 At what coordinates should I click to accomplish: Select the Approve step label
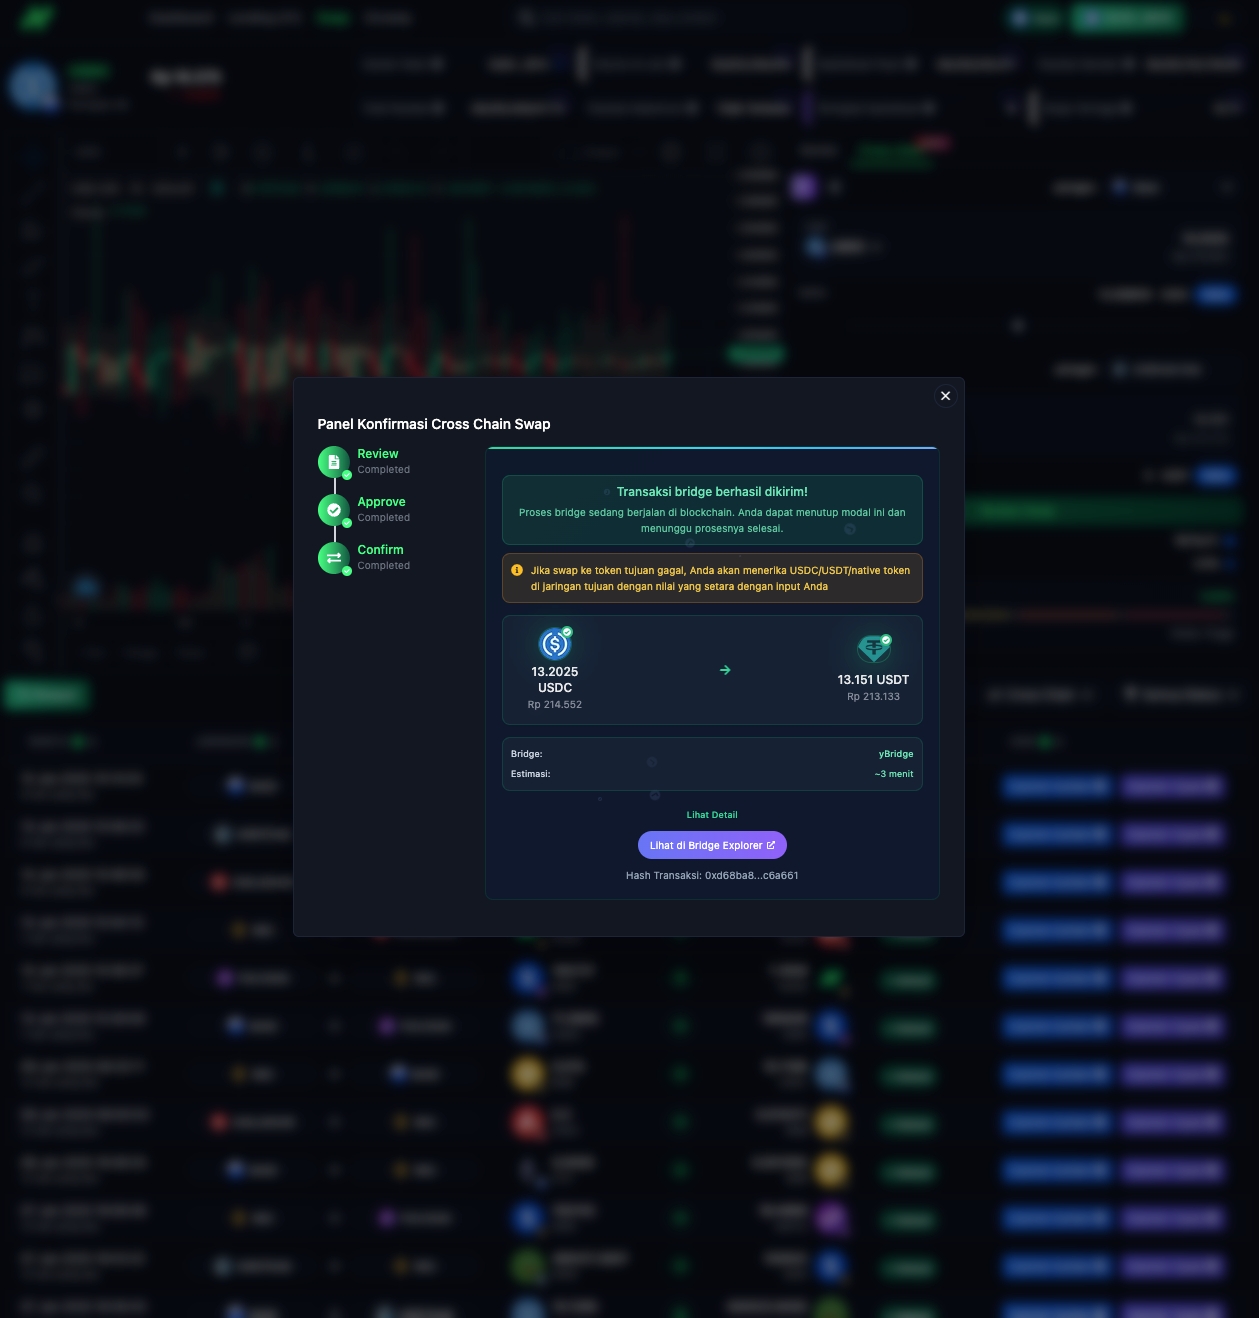(381, 502)
